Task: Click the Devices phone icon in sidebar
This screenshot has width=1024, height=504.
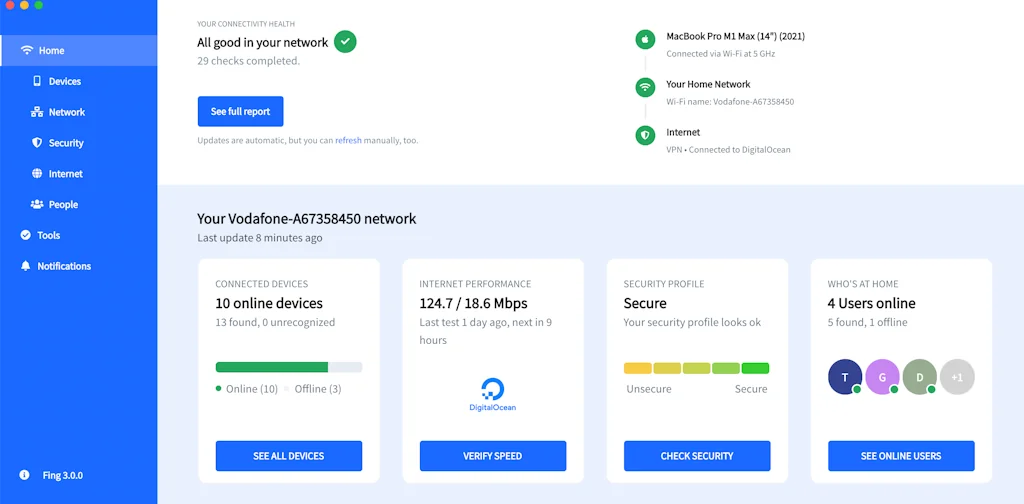Action: 37,81
